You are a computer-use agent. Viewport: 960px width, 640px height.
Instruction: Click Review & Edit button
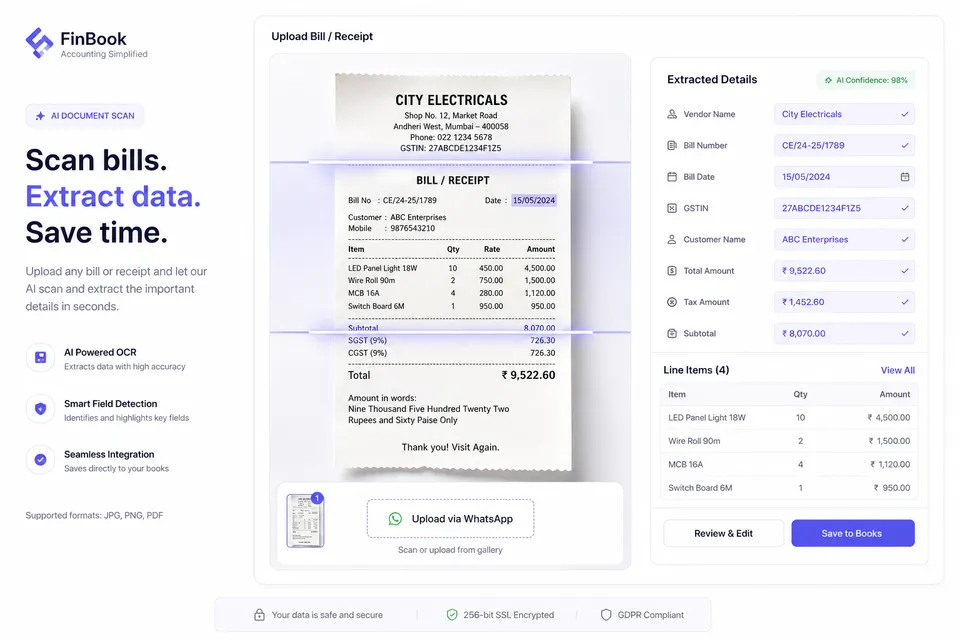(x=723, y=533)
